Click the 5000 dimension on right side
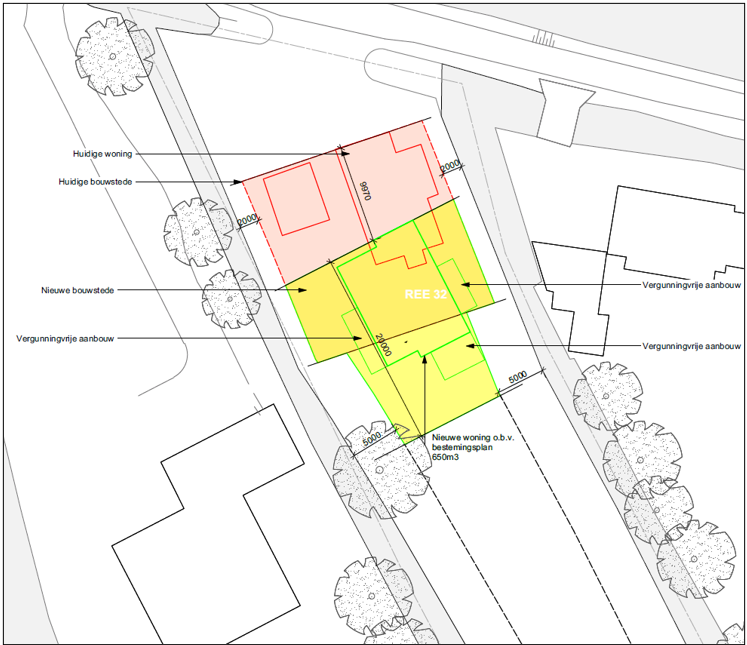 (x=518, y=377)
